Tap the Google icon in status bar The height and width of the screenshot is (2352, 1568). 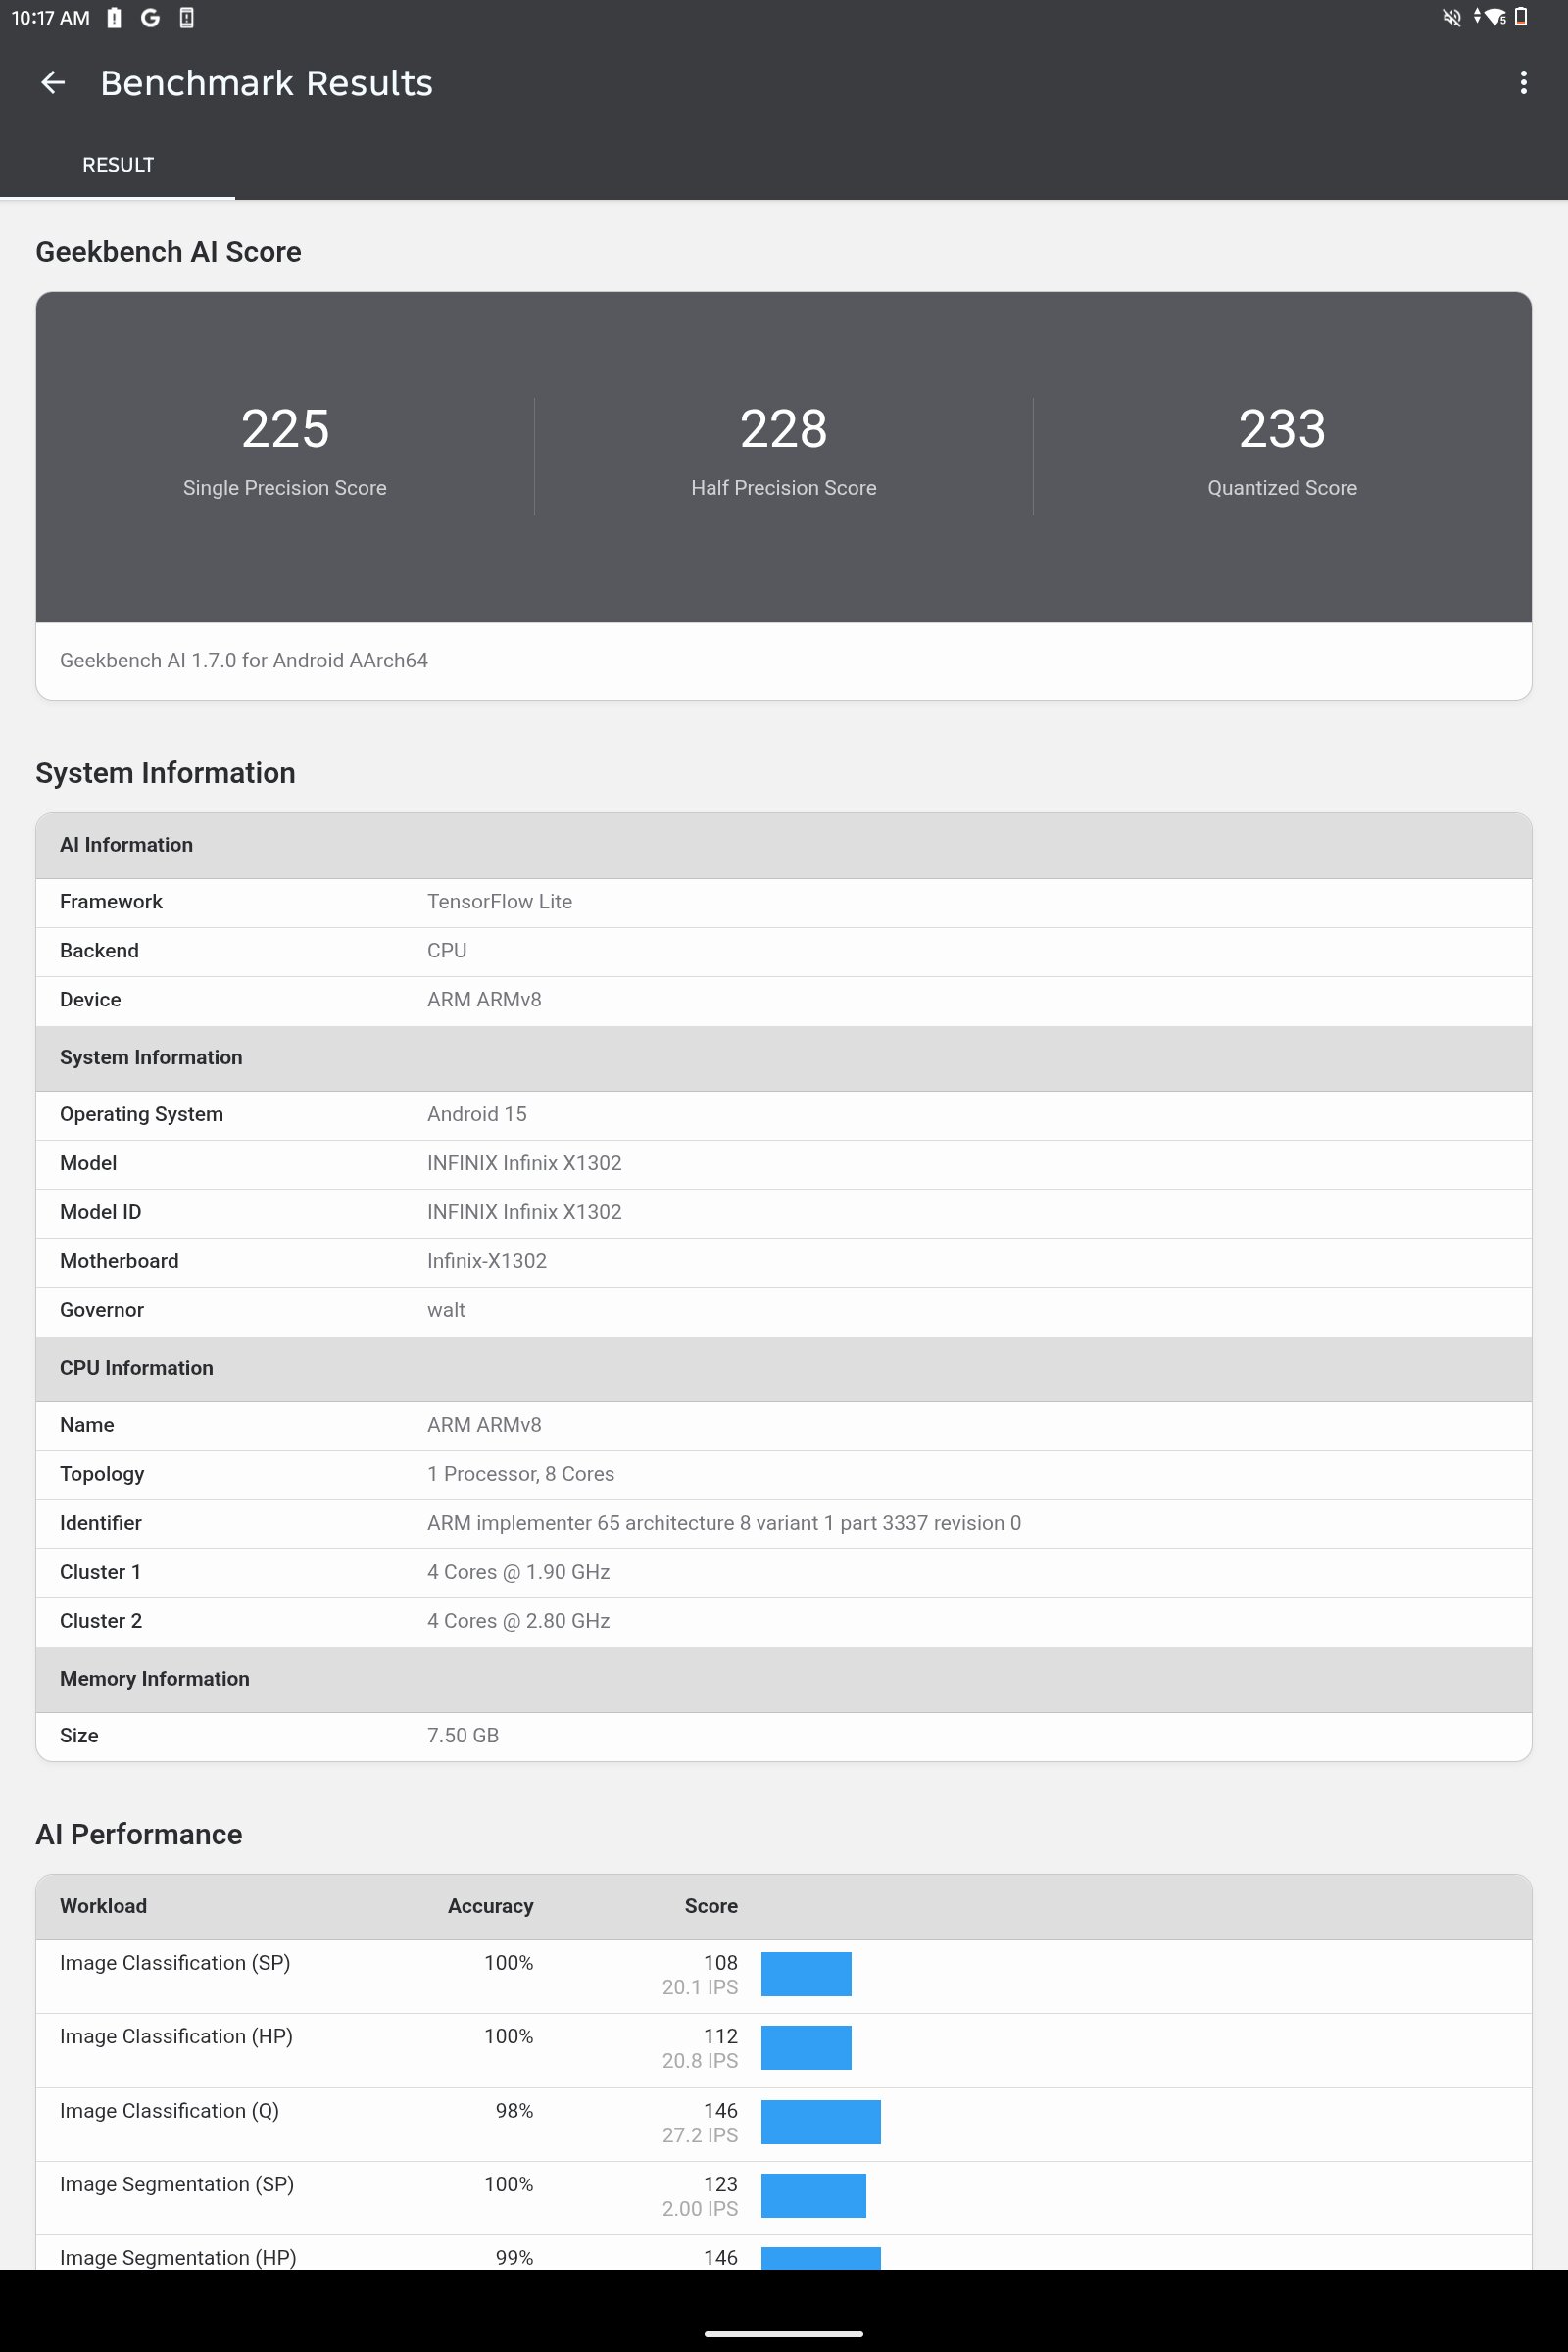[150, 18]
